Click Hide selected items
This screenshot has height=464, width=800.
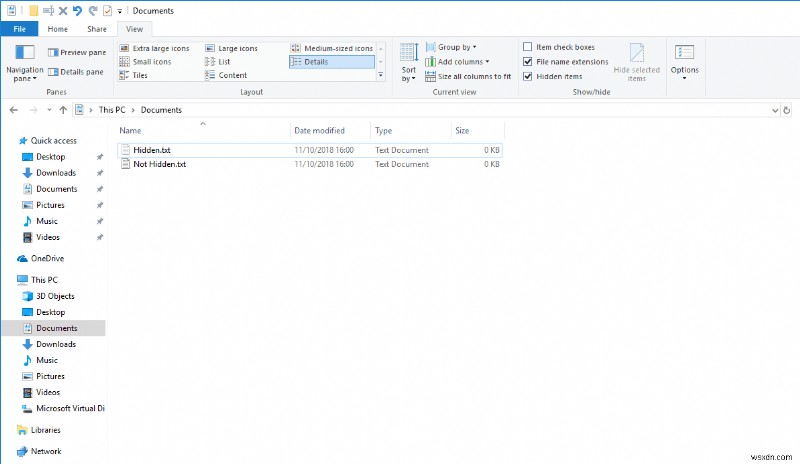click(x=636, y=63)
